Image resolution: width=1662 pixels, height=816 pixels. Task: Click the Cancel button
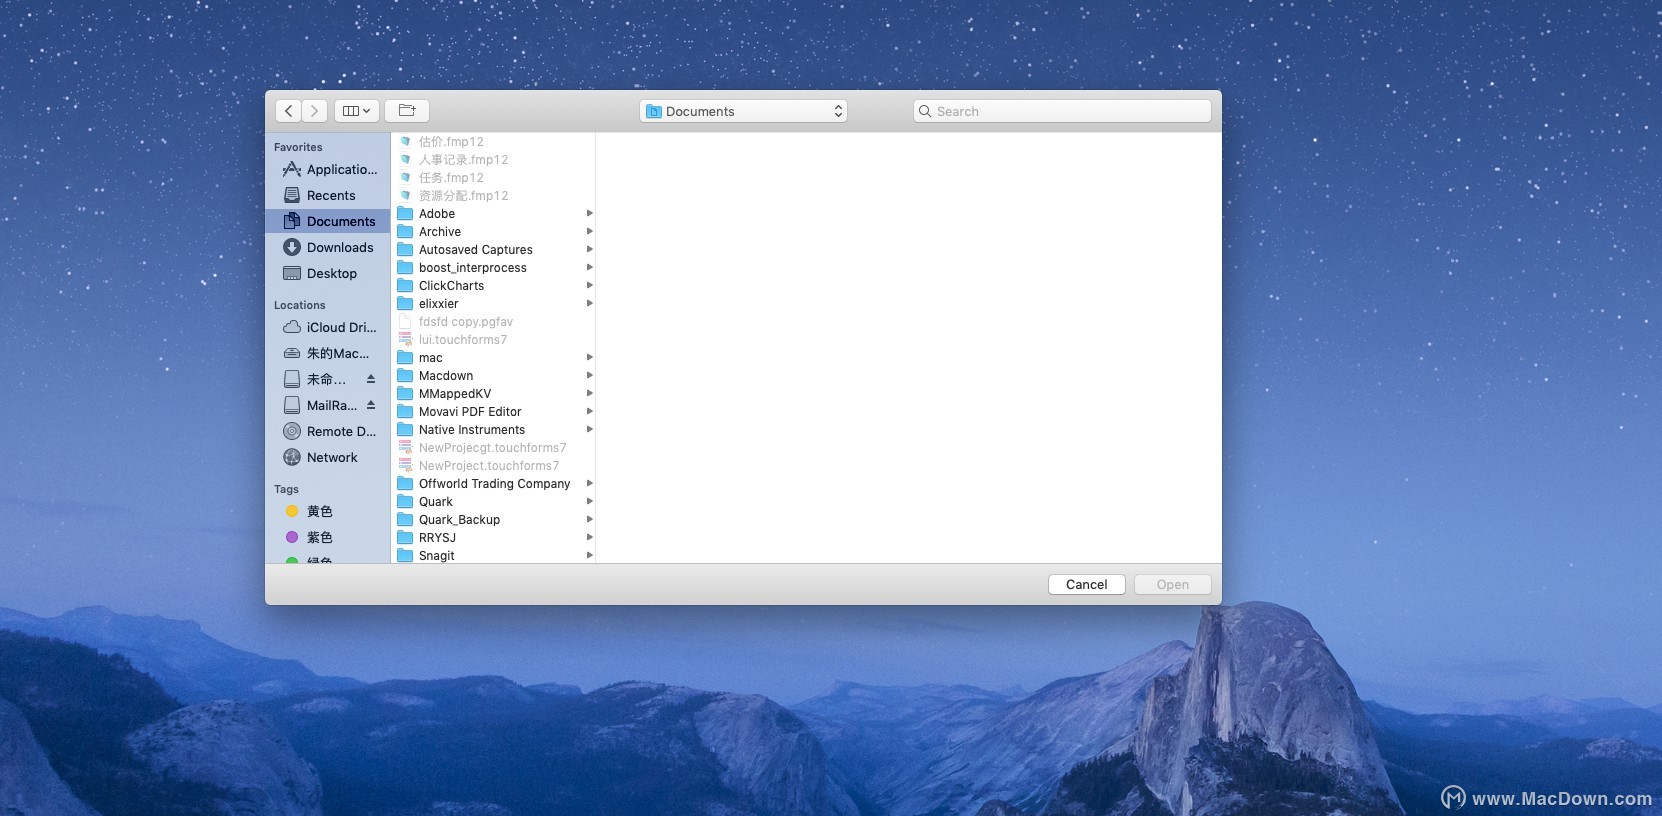tap(1086, 584)
